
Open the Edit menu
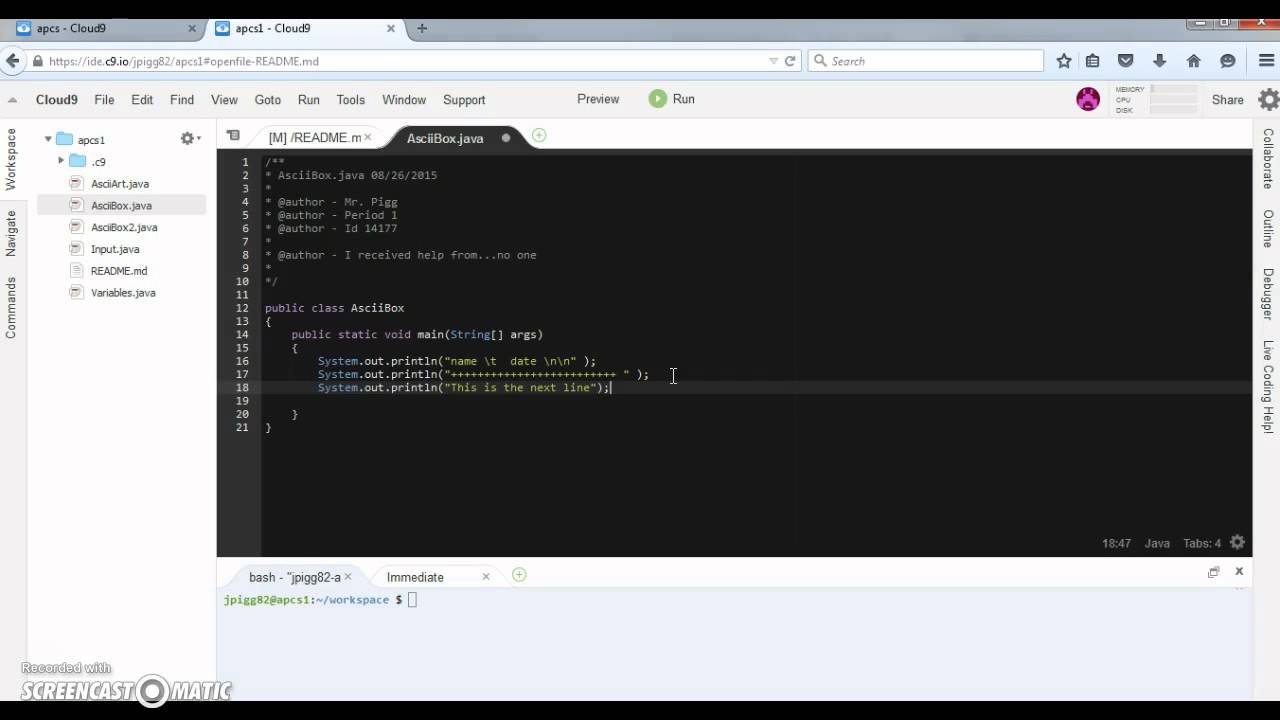point(142,100)
